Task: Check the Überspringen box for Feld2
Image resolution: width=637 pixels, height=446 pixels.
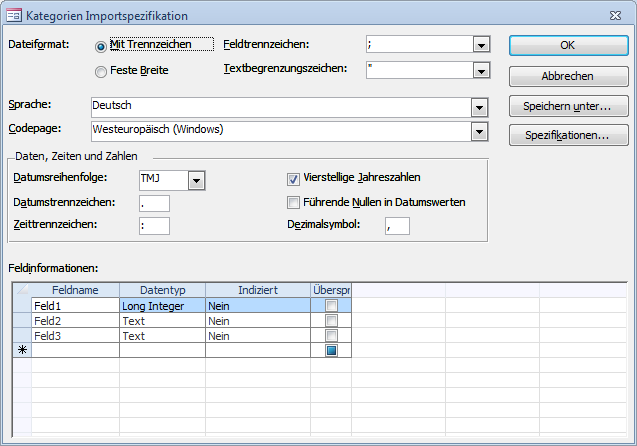Action: click(331, 321)
